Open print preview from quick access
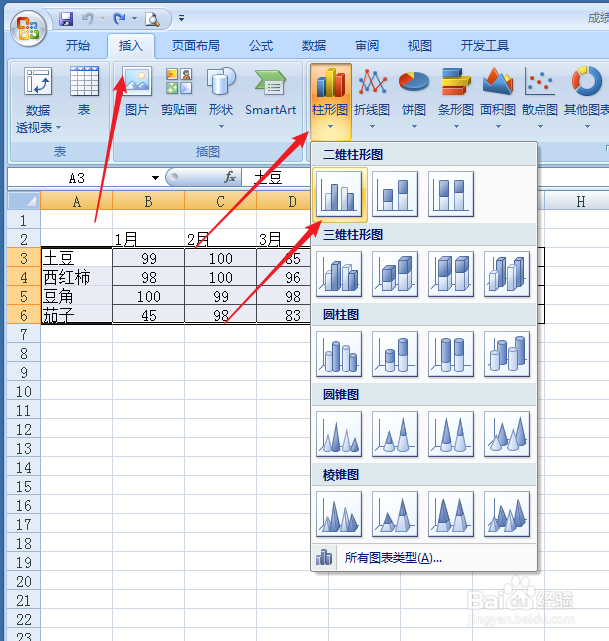 (152, 19)
